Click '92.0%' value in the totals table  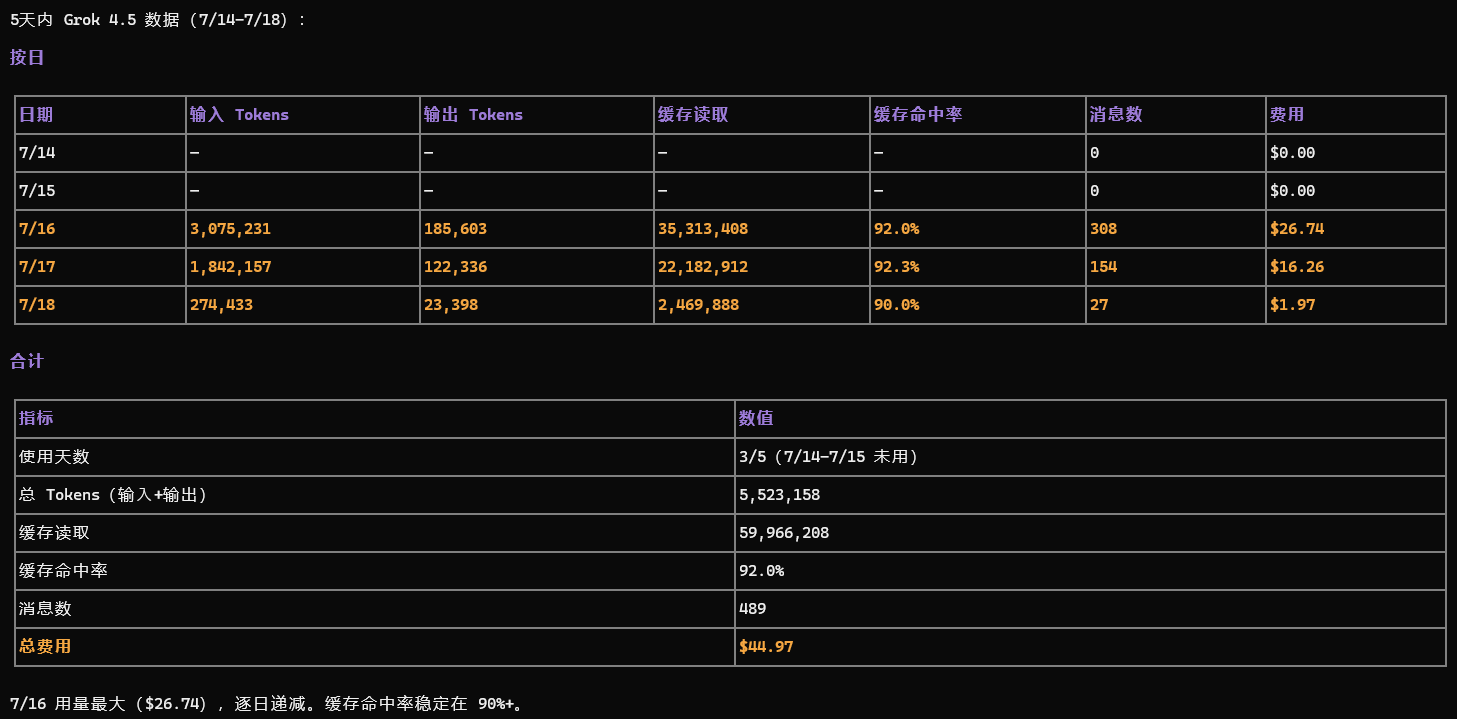[x=761, y=571]
